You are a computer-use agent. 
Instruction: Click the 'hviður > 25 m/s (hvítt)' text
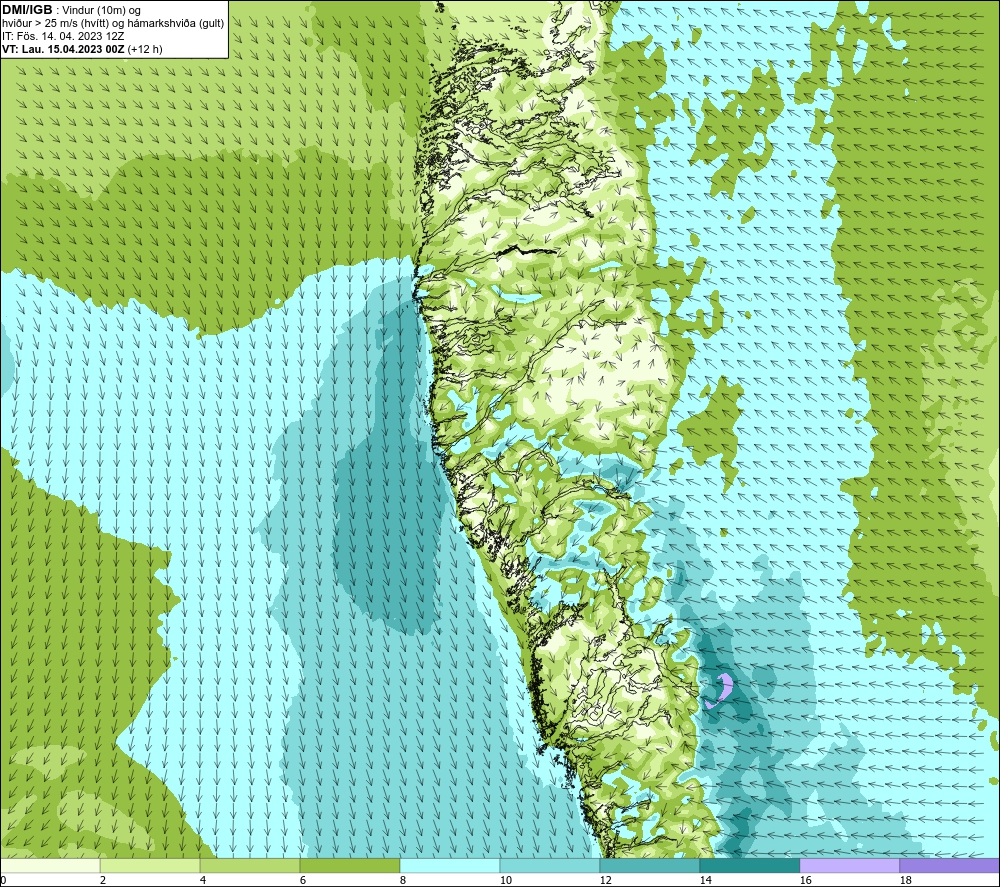pos(57,24)
